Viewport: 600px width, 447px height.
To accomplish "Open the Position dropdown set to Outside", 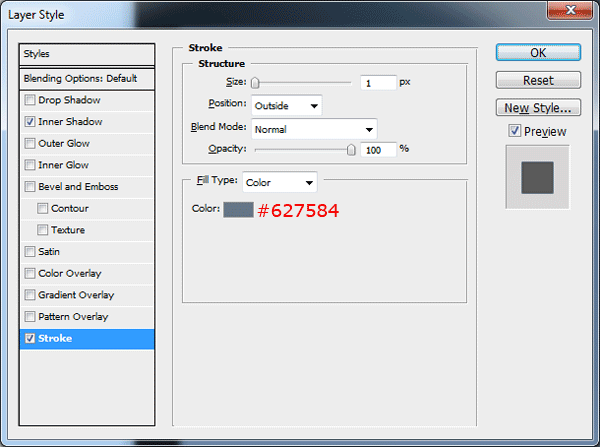I will pyautogui.click(x=287, y=105).
